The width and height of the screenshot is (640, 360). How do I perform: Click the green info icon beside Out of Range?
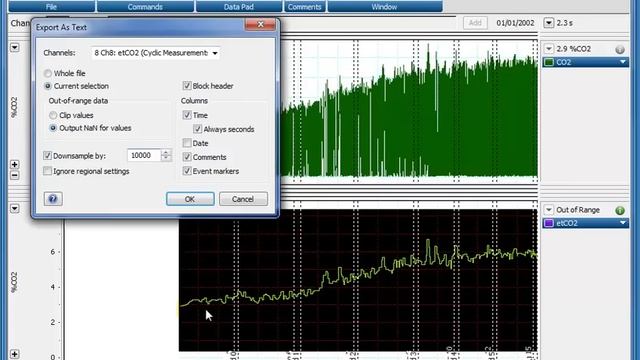click(620, 210)
